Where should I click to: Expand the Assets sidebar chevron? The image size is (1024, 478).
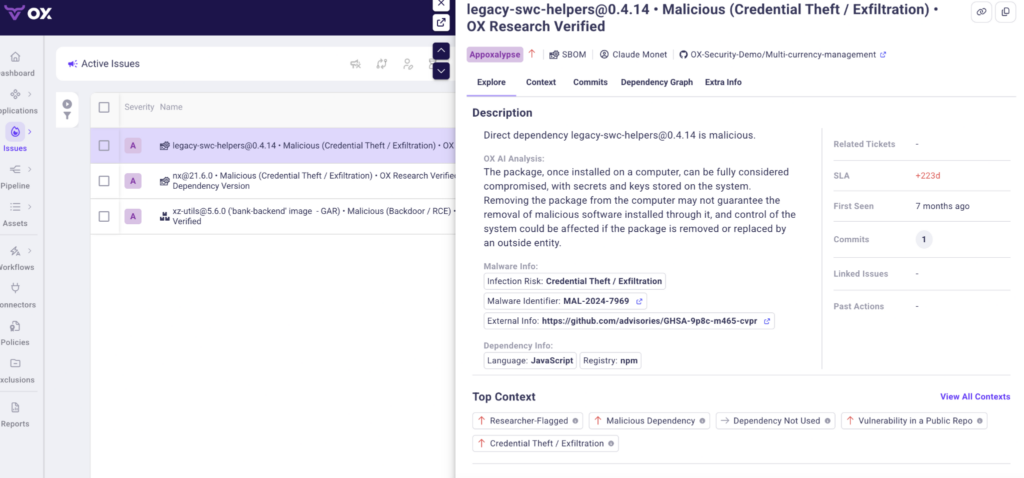pos(30,207)
